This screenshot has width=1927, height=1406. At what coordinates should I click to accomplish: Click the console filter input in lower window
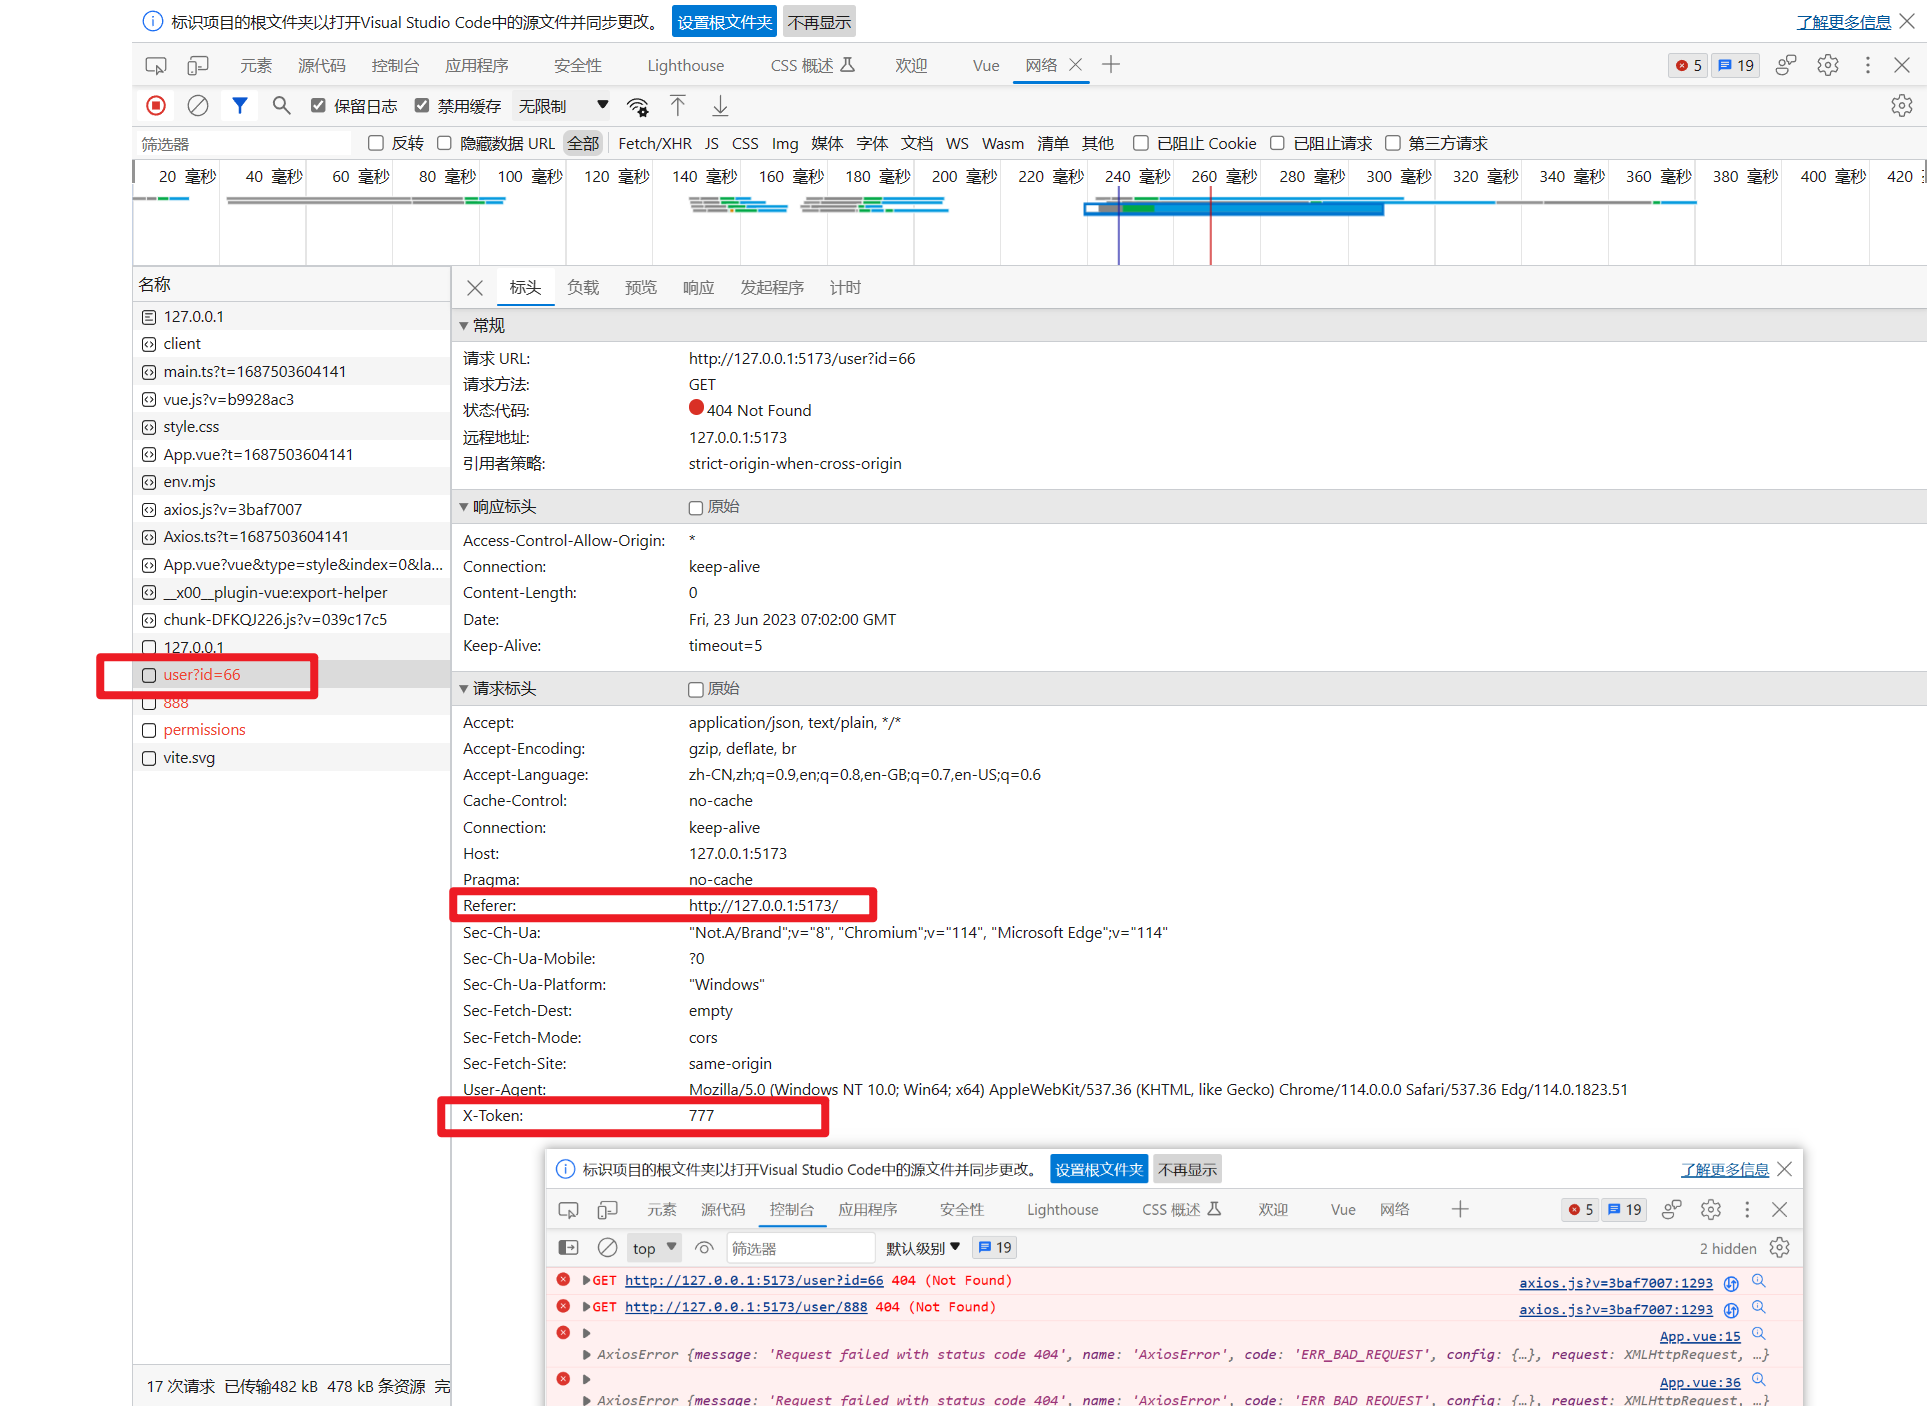pos(802,1248)
